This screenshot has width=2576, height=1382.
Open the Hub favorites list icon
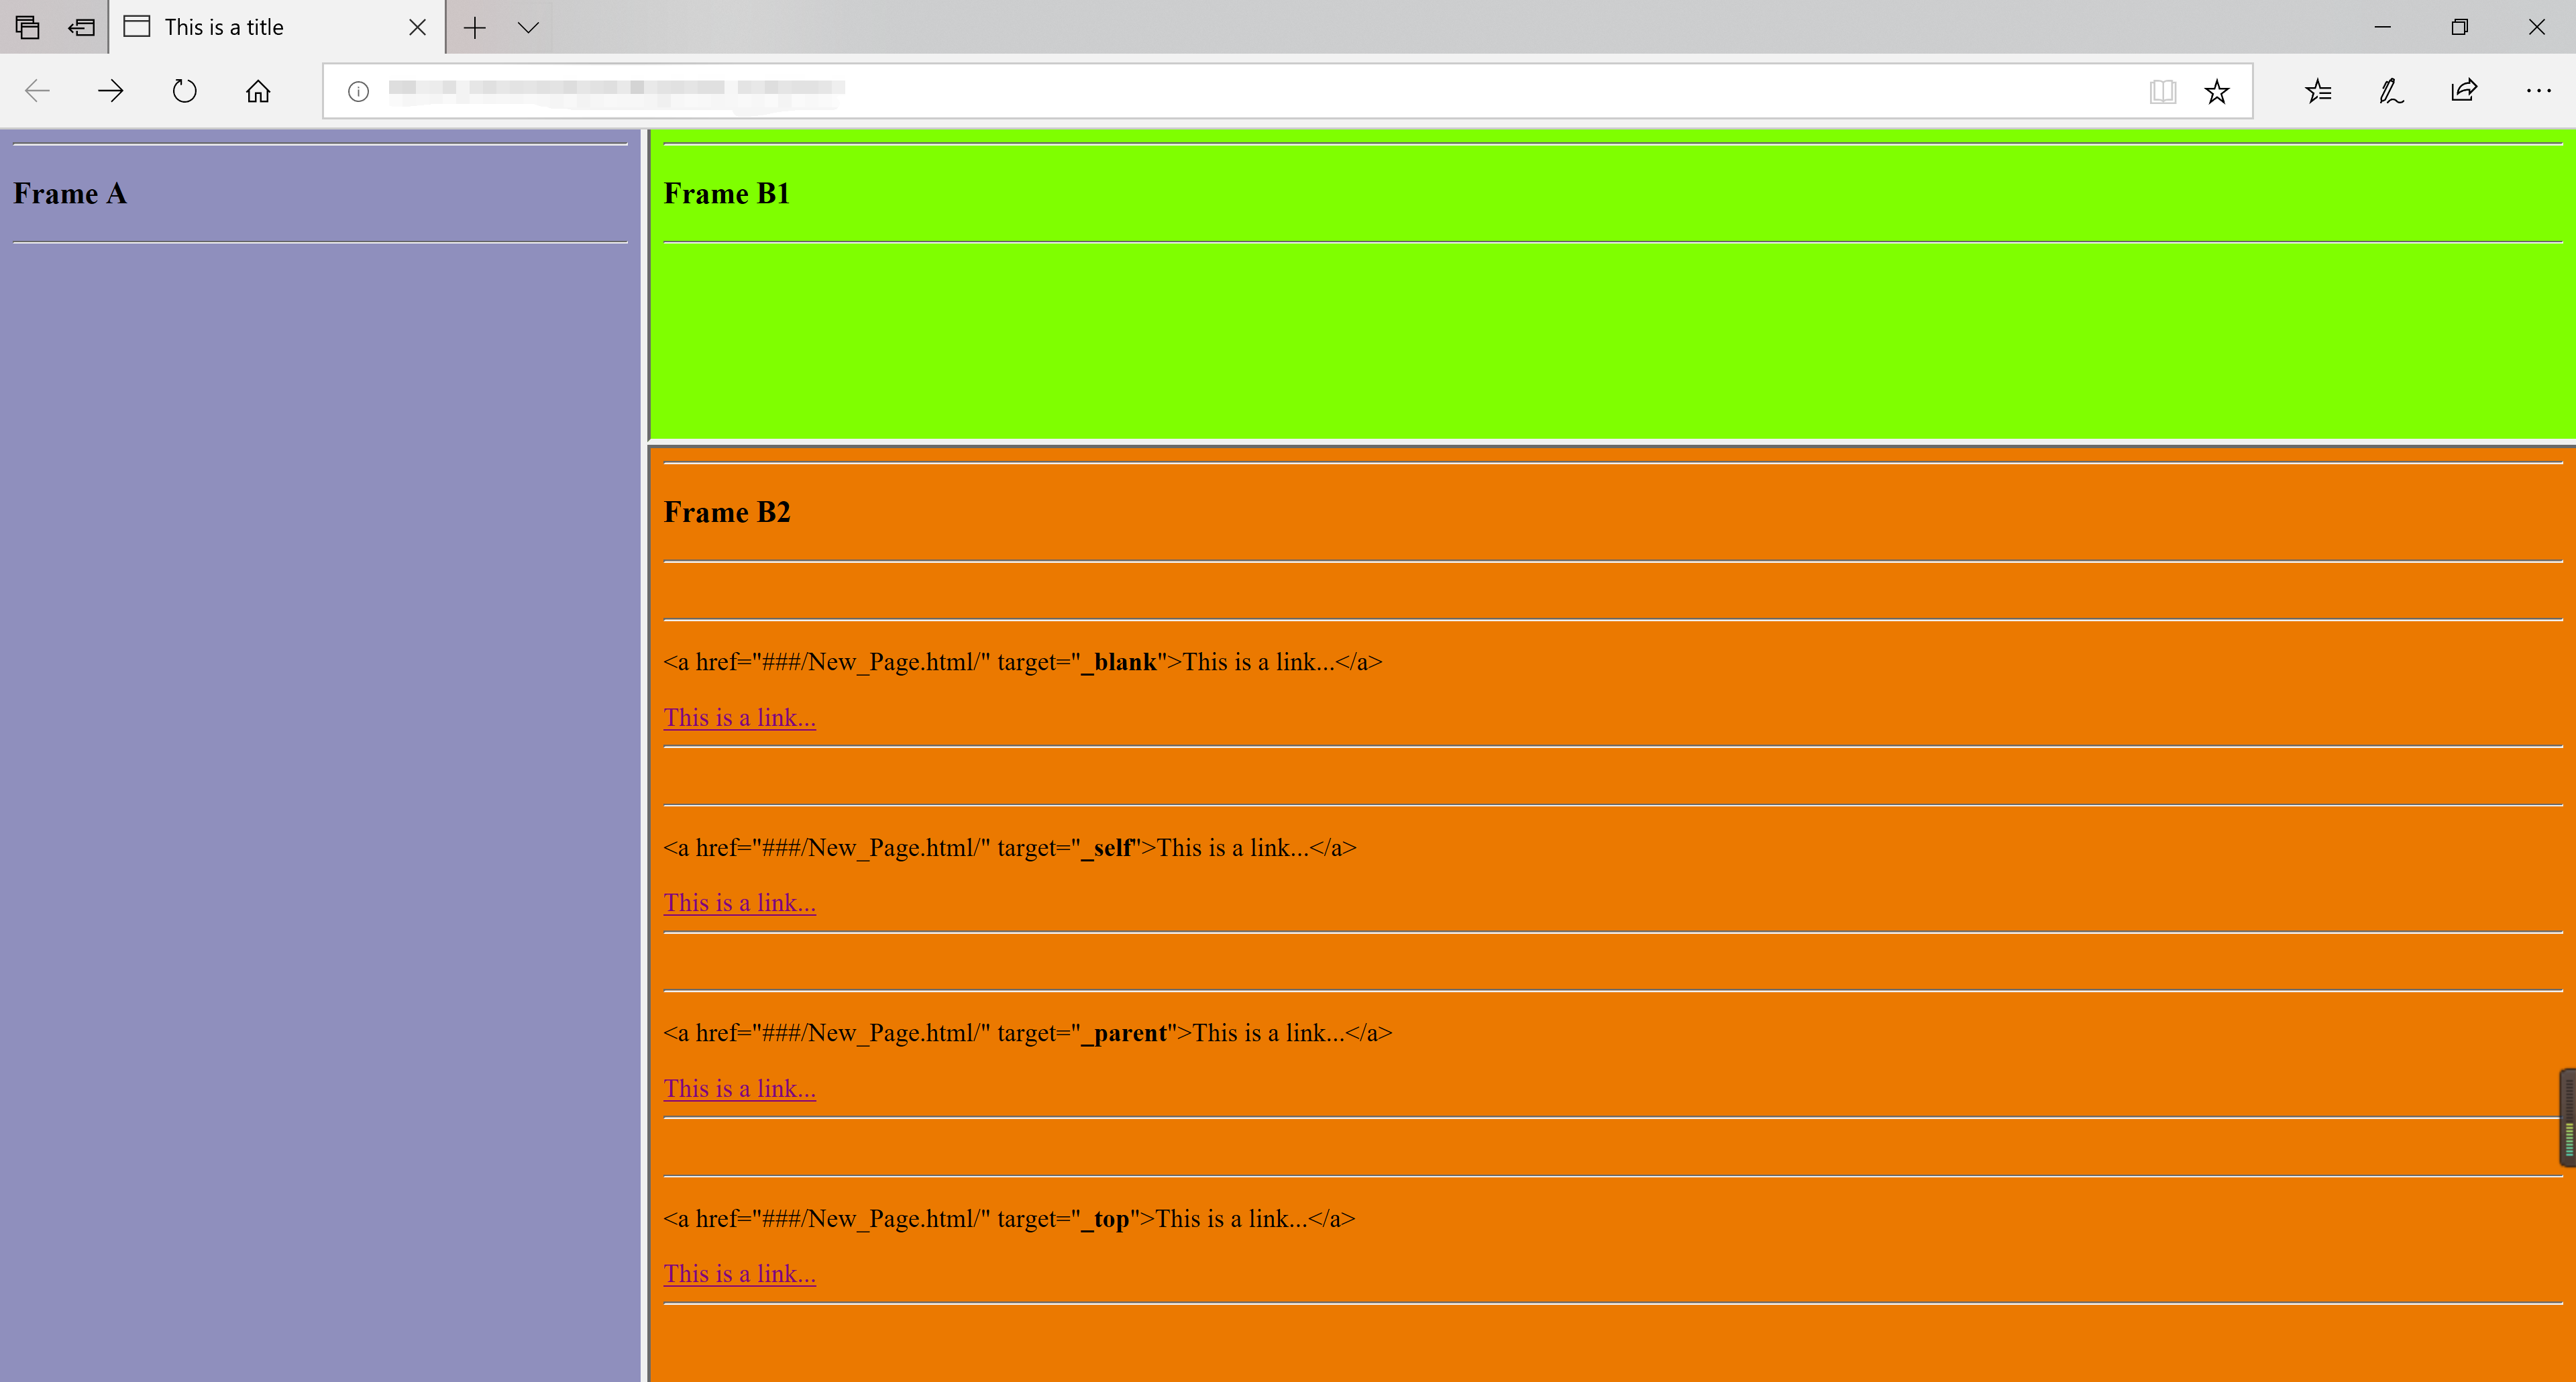tap(2318, 91)
